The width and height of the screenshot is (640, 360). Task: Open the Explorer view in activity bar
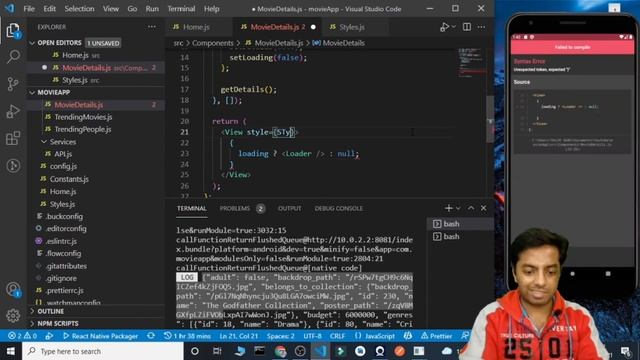pos(13,31)
